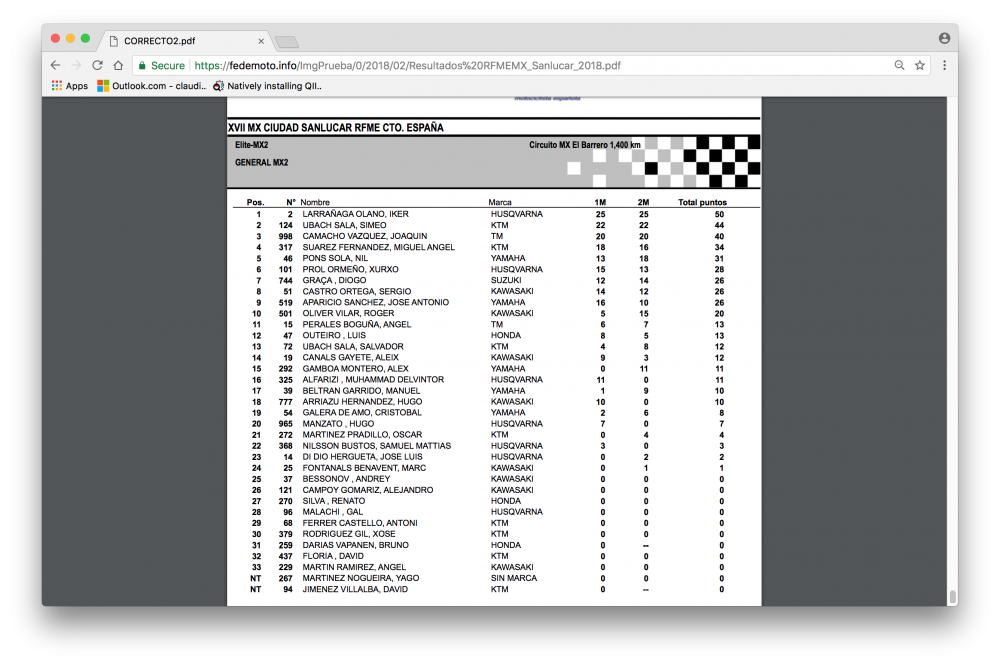The width and height of the screenshot is (1000, 666).
Task: Open the browser home page
Action: coord(118,65)
